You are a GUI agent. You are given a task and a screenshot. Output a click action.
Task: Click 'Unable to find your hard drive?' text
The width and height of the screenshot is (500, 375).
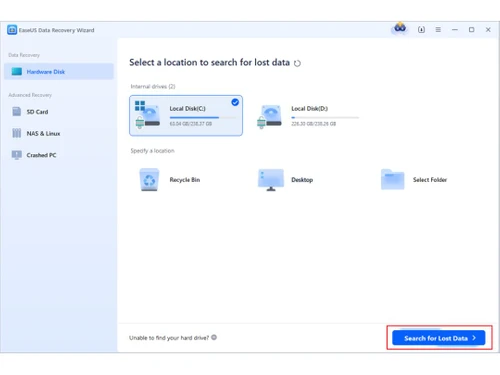(x=169, y=338)
